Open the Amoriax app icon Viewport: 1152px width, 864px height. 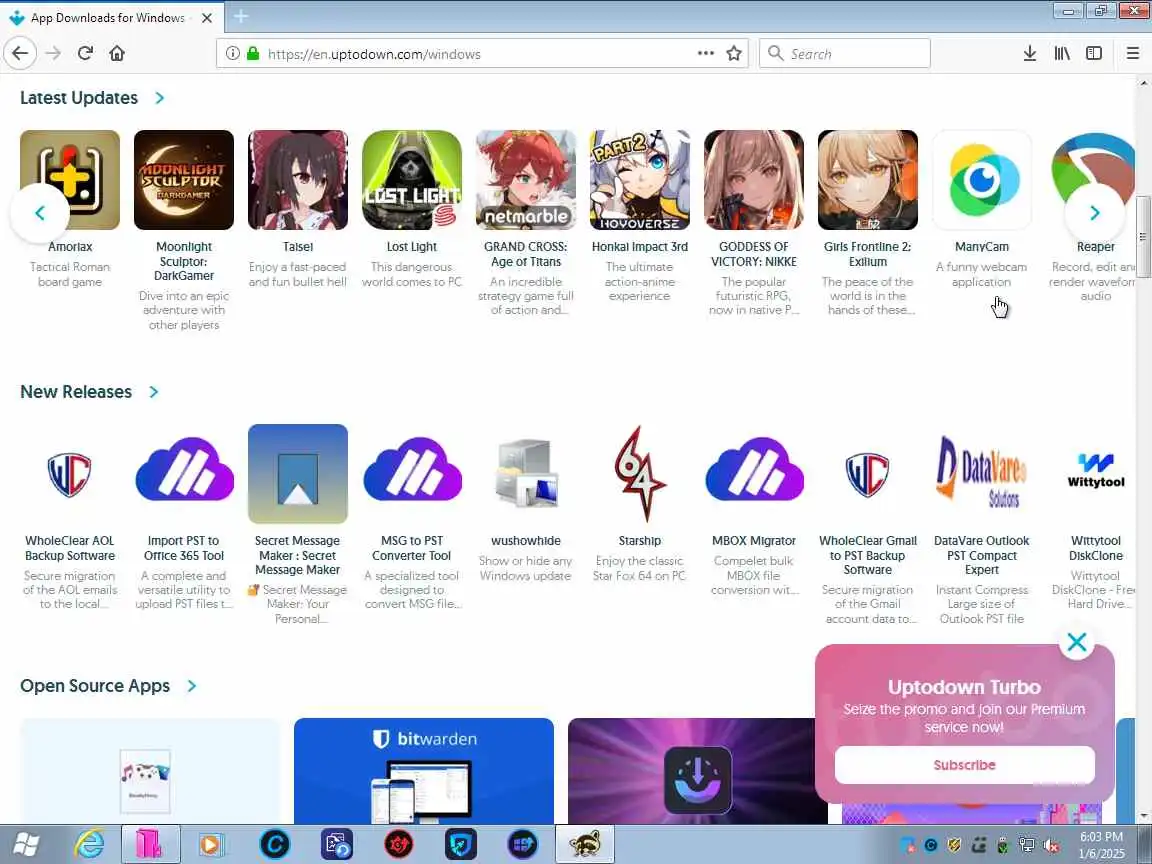click(70, 180)
